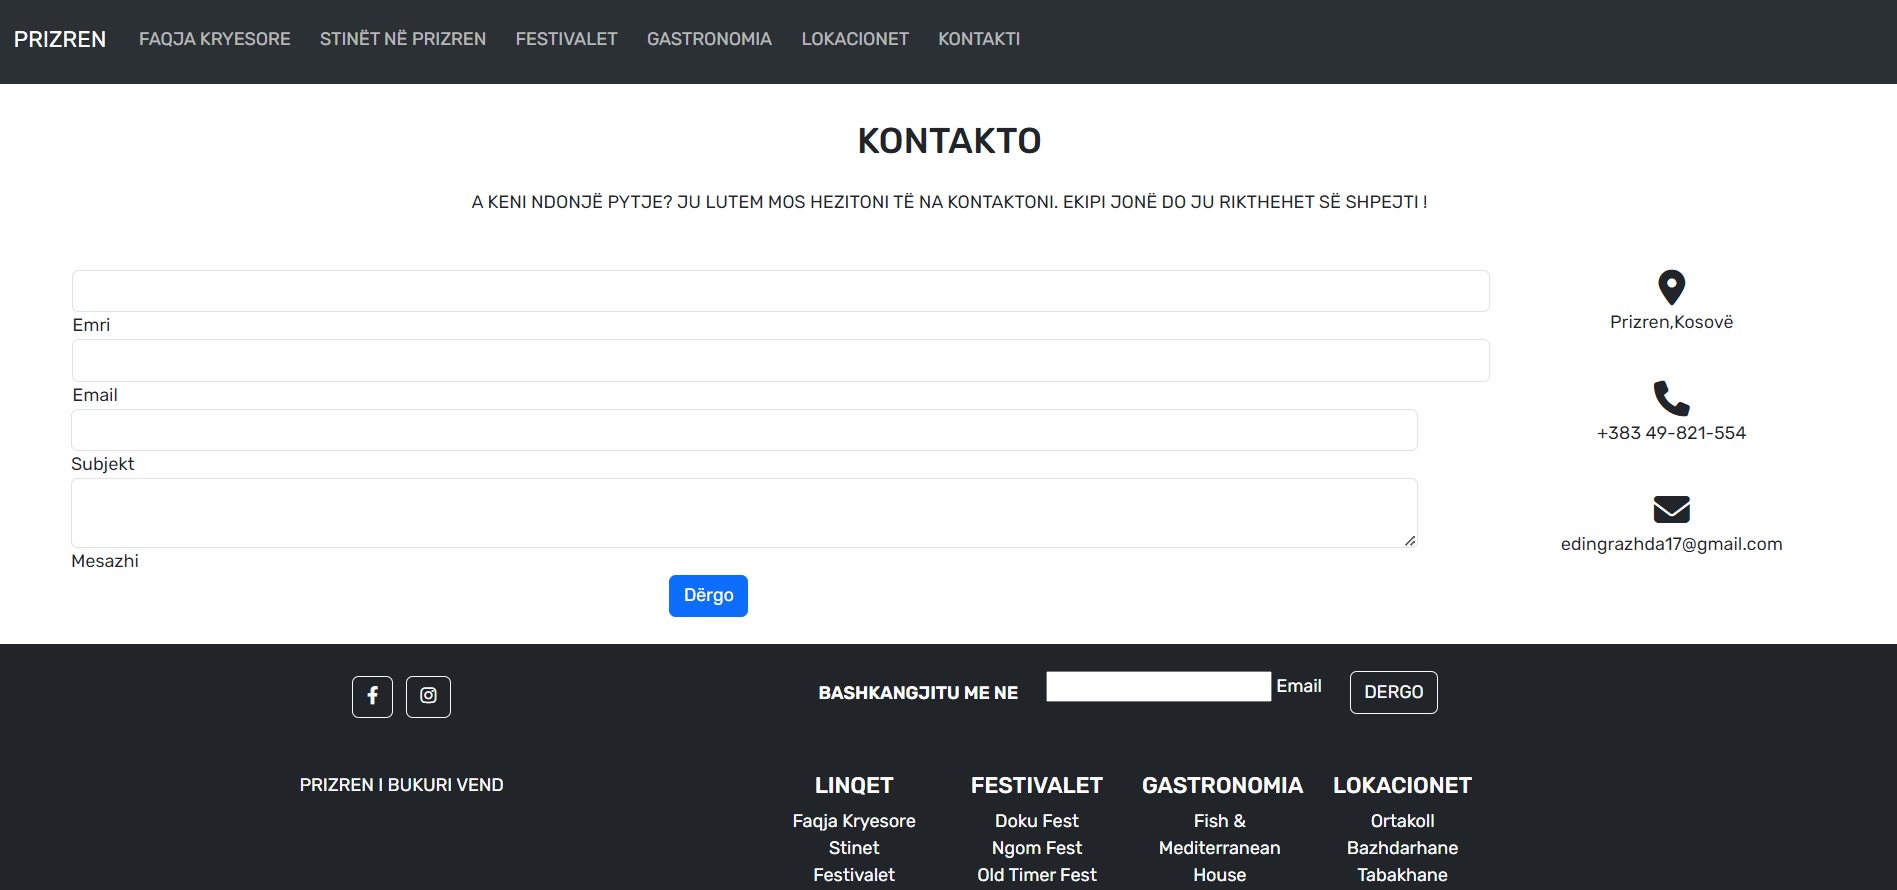Go to the PRIZREN brand logo link
This screenshot has width=1897, height=890.
point(60,39)
